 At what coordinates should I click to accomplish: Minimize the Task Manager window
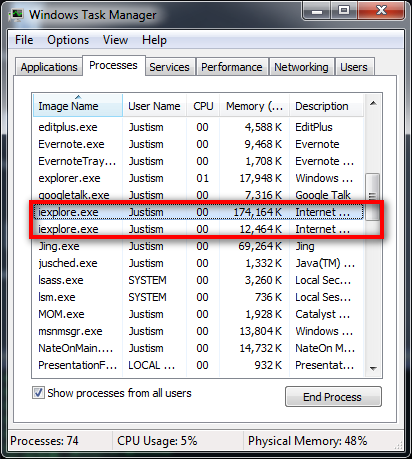click(x=317, y=11)
